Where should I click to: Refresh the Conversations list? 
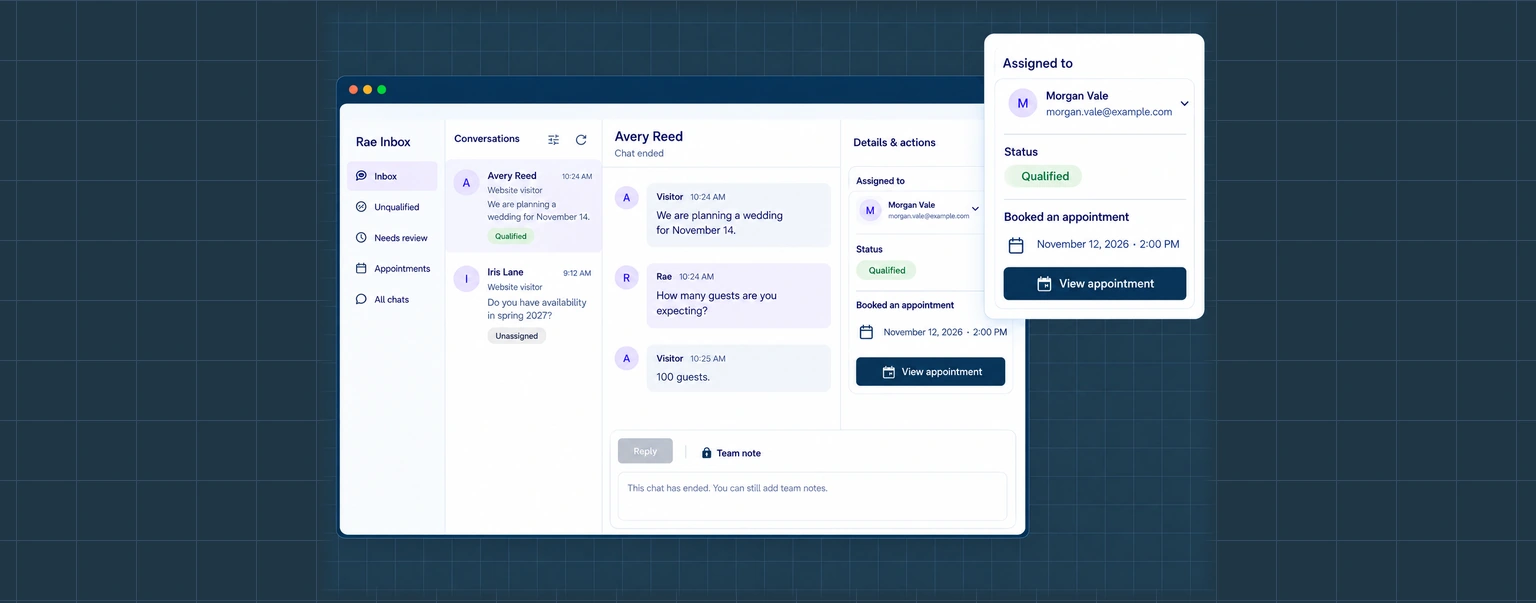coord(581,140)
